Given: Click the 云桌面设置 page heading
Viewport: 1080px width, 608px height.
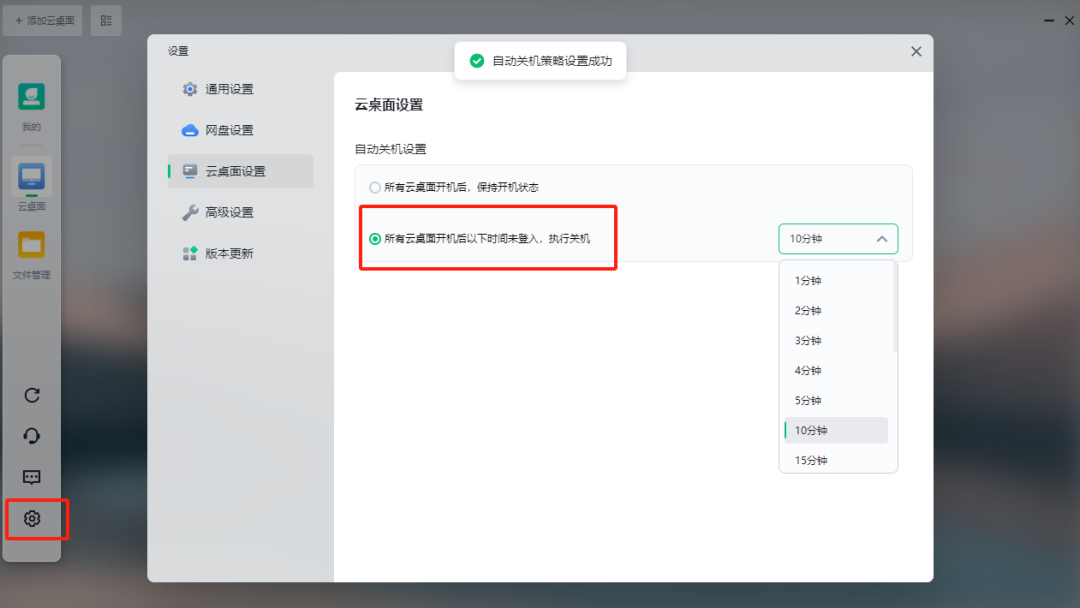Looking at the screenshot, I should pyautogui.click(x=388, y=105).
